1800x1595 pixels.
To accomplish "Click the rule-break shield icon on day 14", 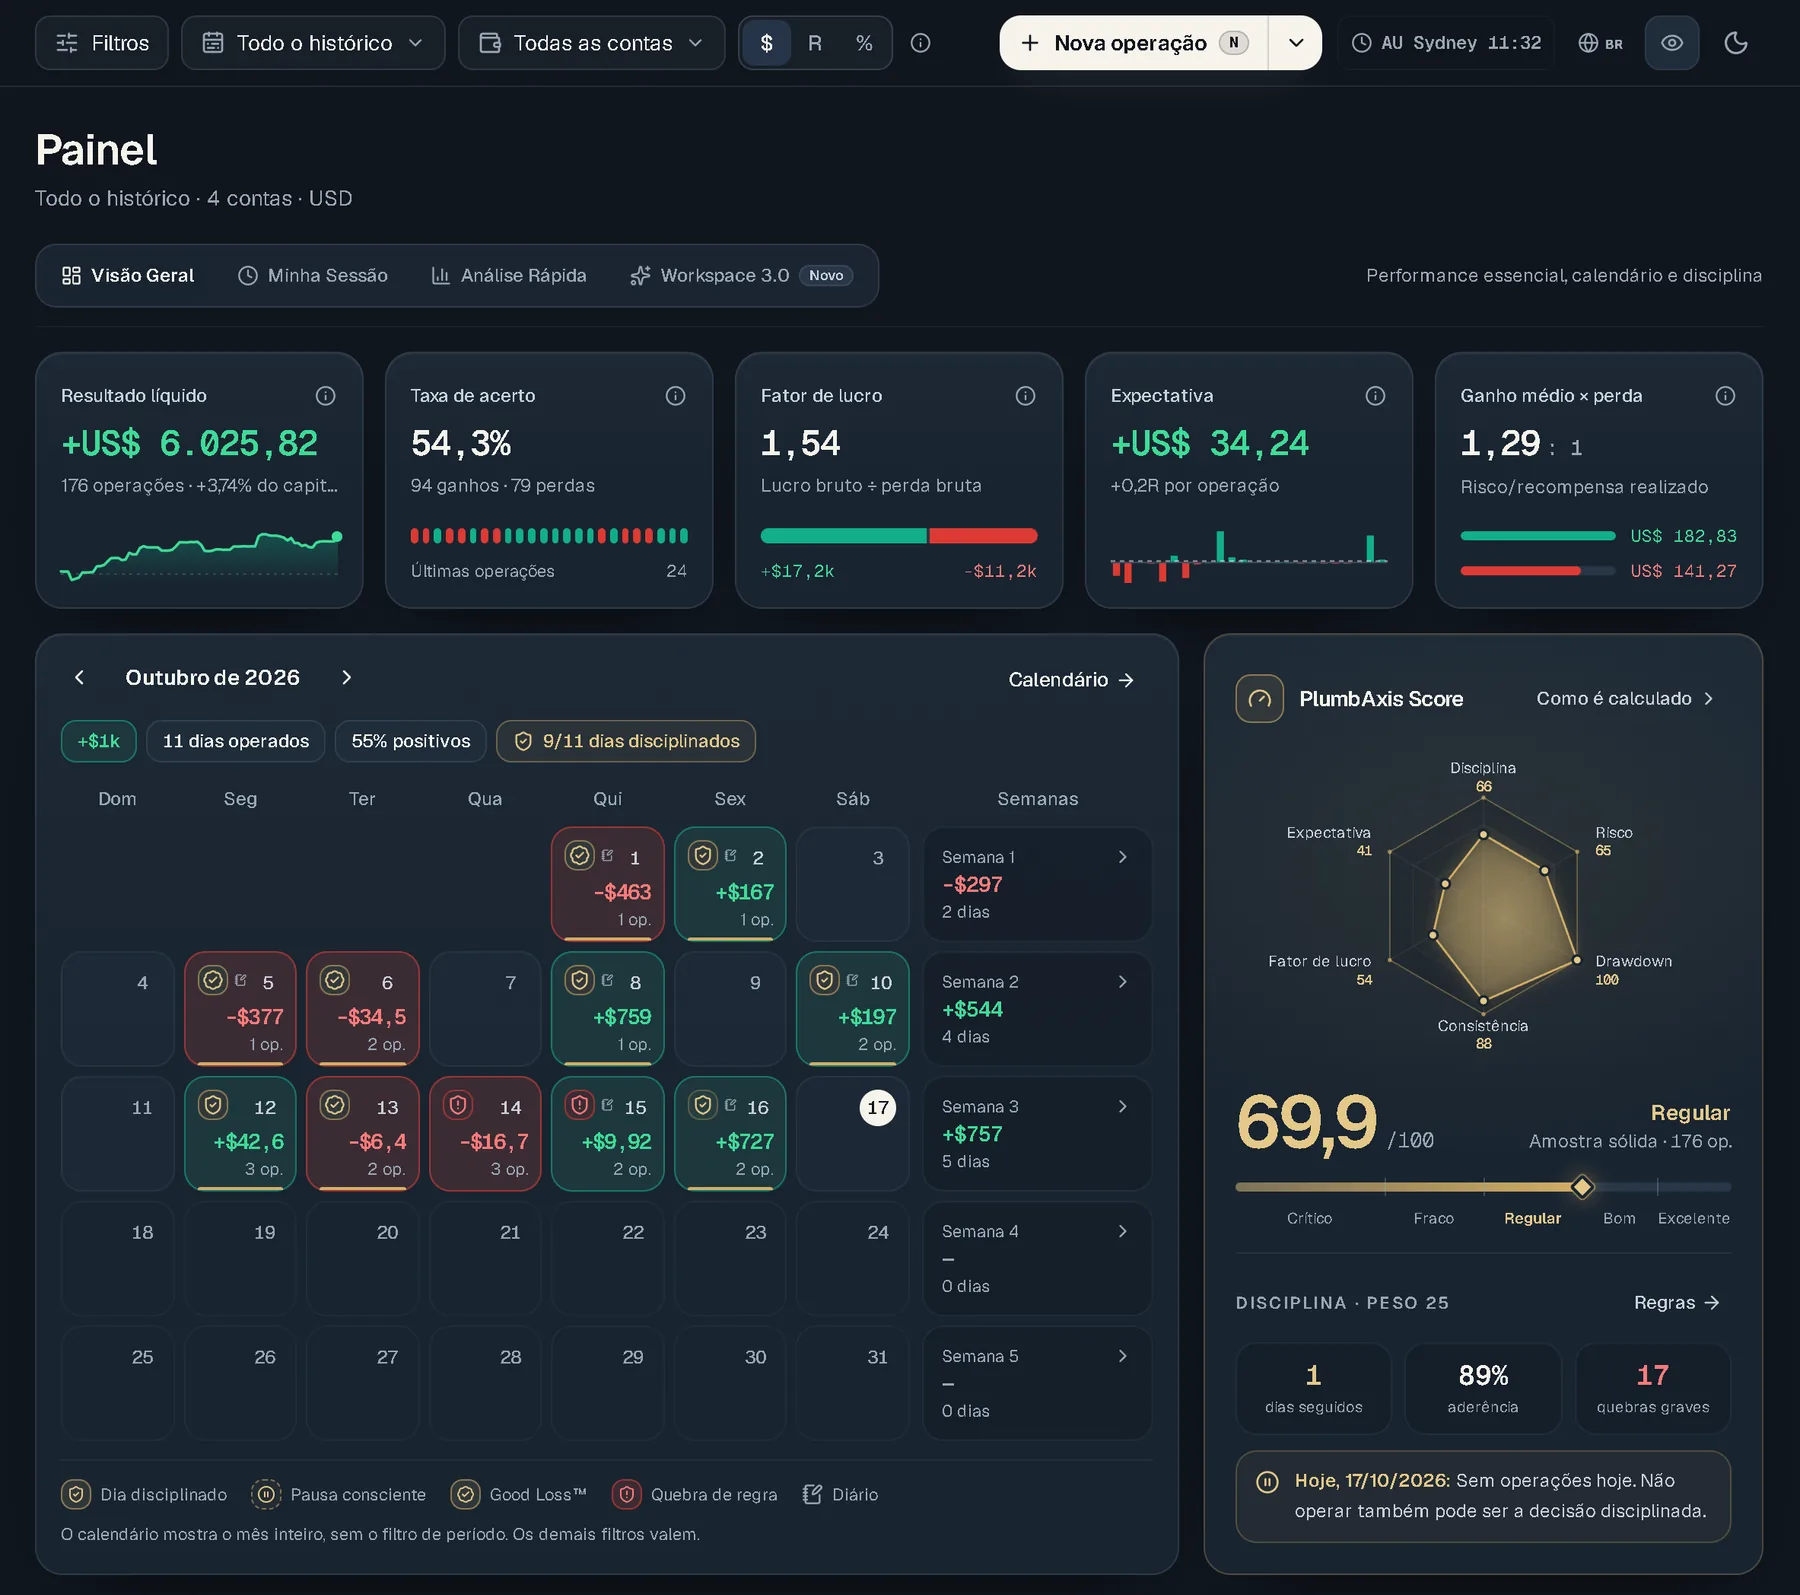I will click(x=458, y=1105).
